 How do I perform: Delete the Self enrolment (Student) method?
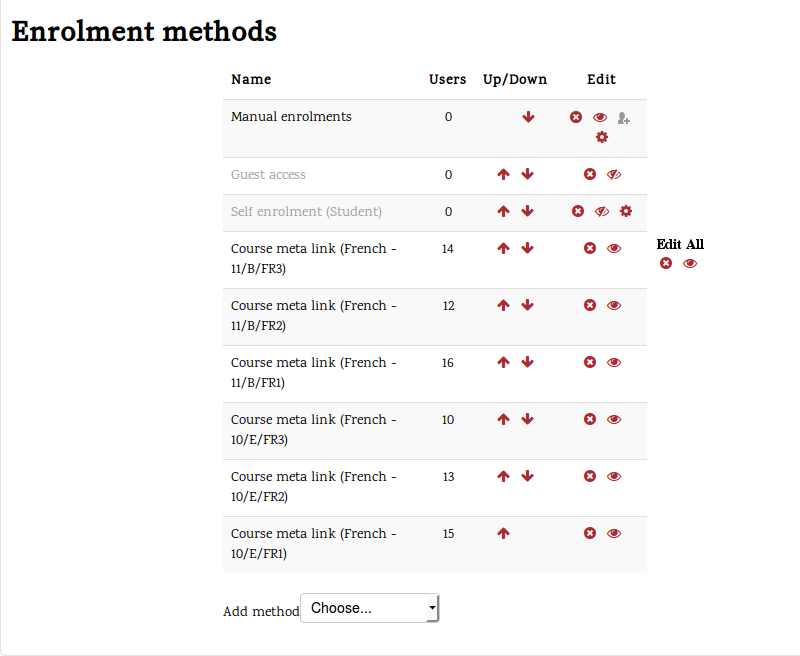click(578, 211)
